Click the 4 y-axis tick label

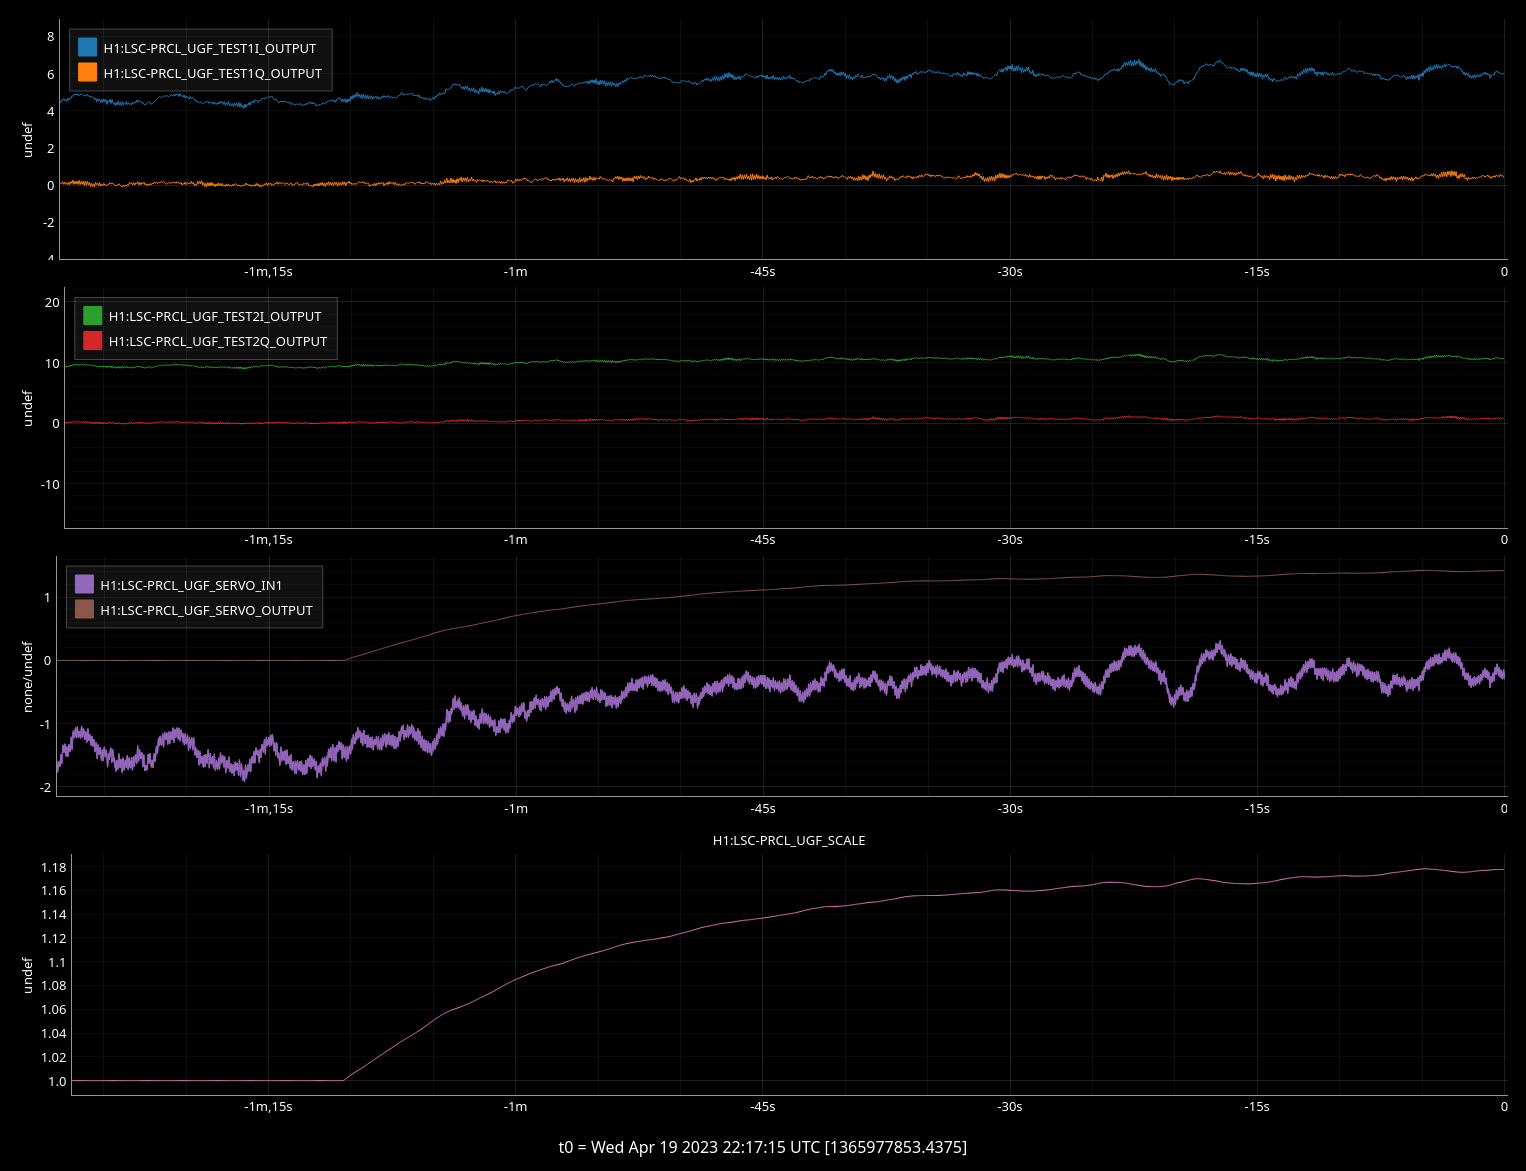[x=51, y=111]
